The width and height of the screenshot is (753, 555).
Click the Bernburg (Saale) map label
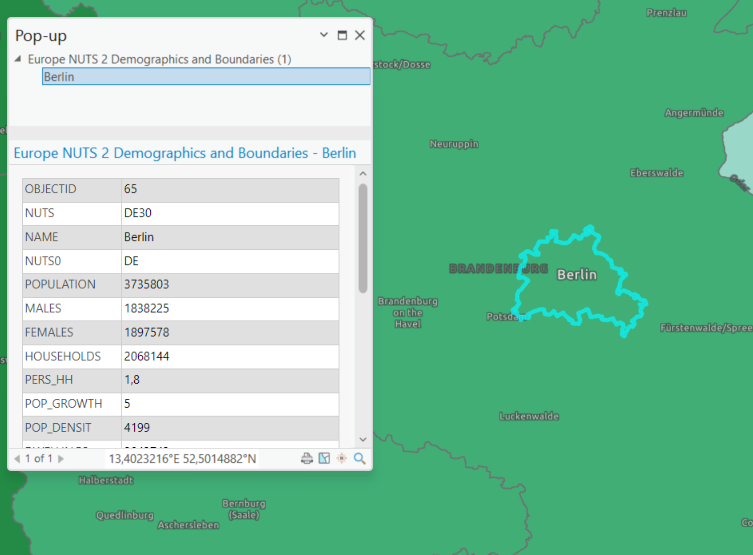244,509
